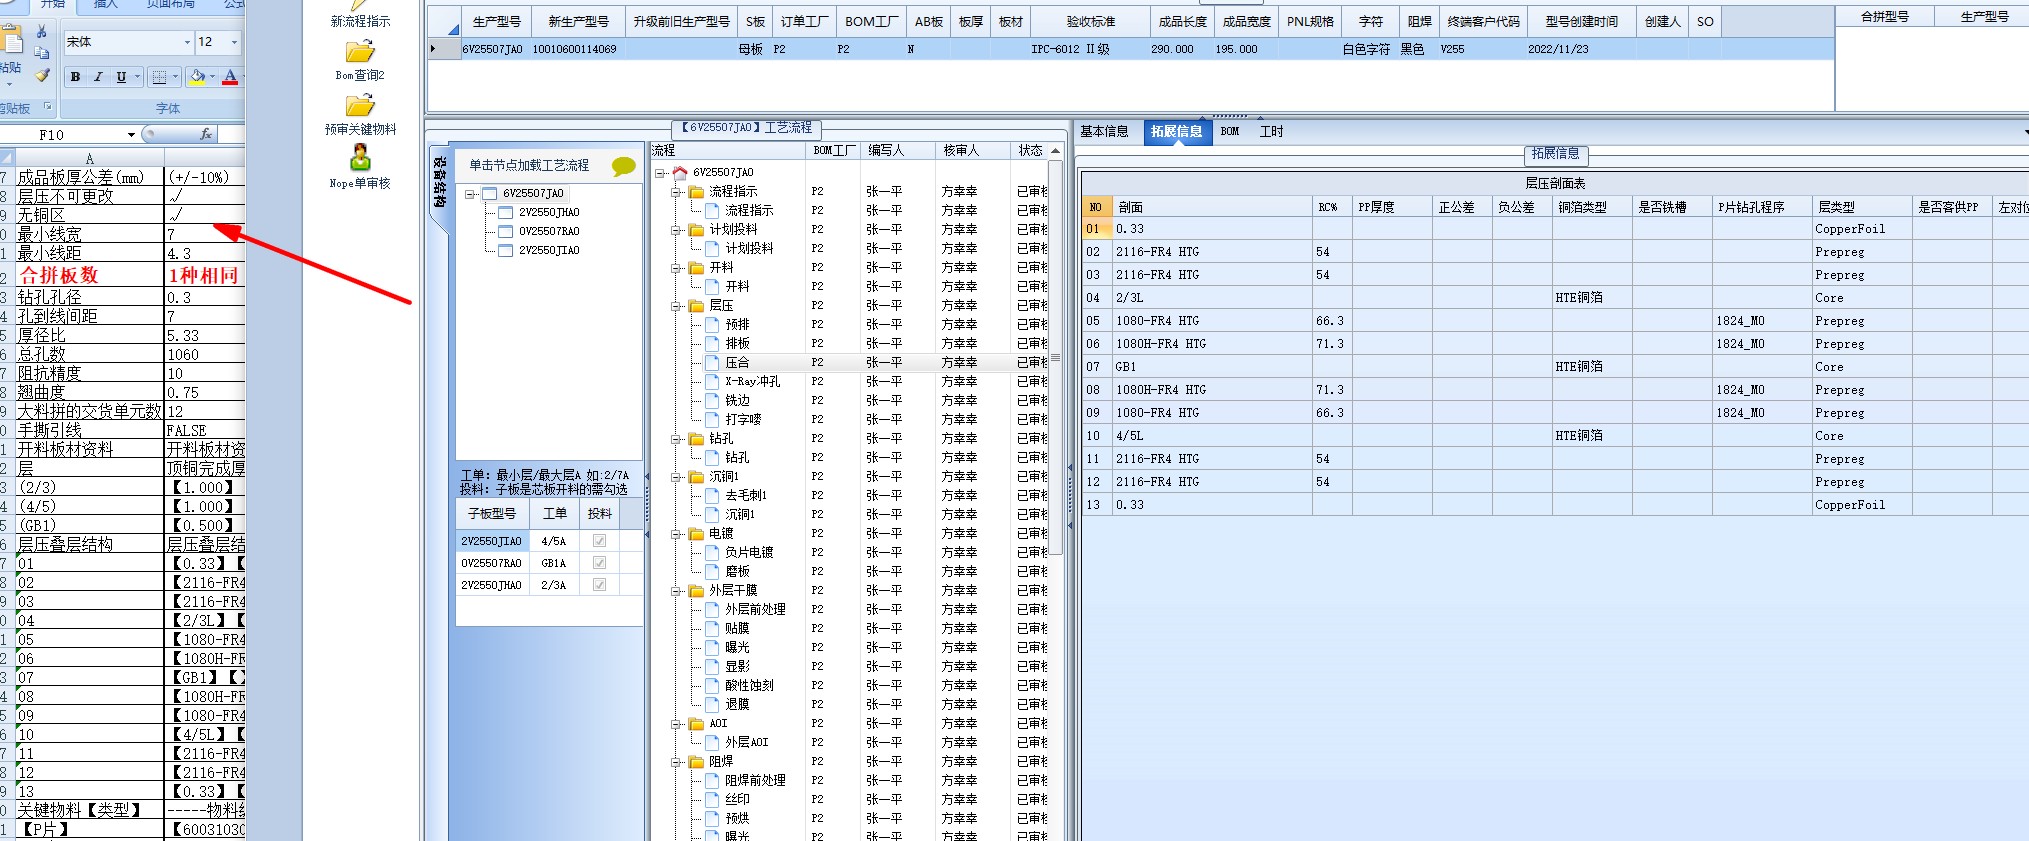Image resolution: width=2029 pixels, height=841 pixels.
Task: Click the 铜箔类型 column header
Action: 1592,207
